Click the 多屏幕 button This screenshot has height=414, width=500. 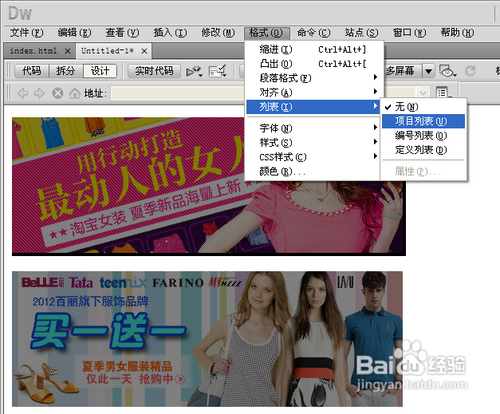coord(402,71)
